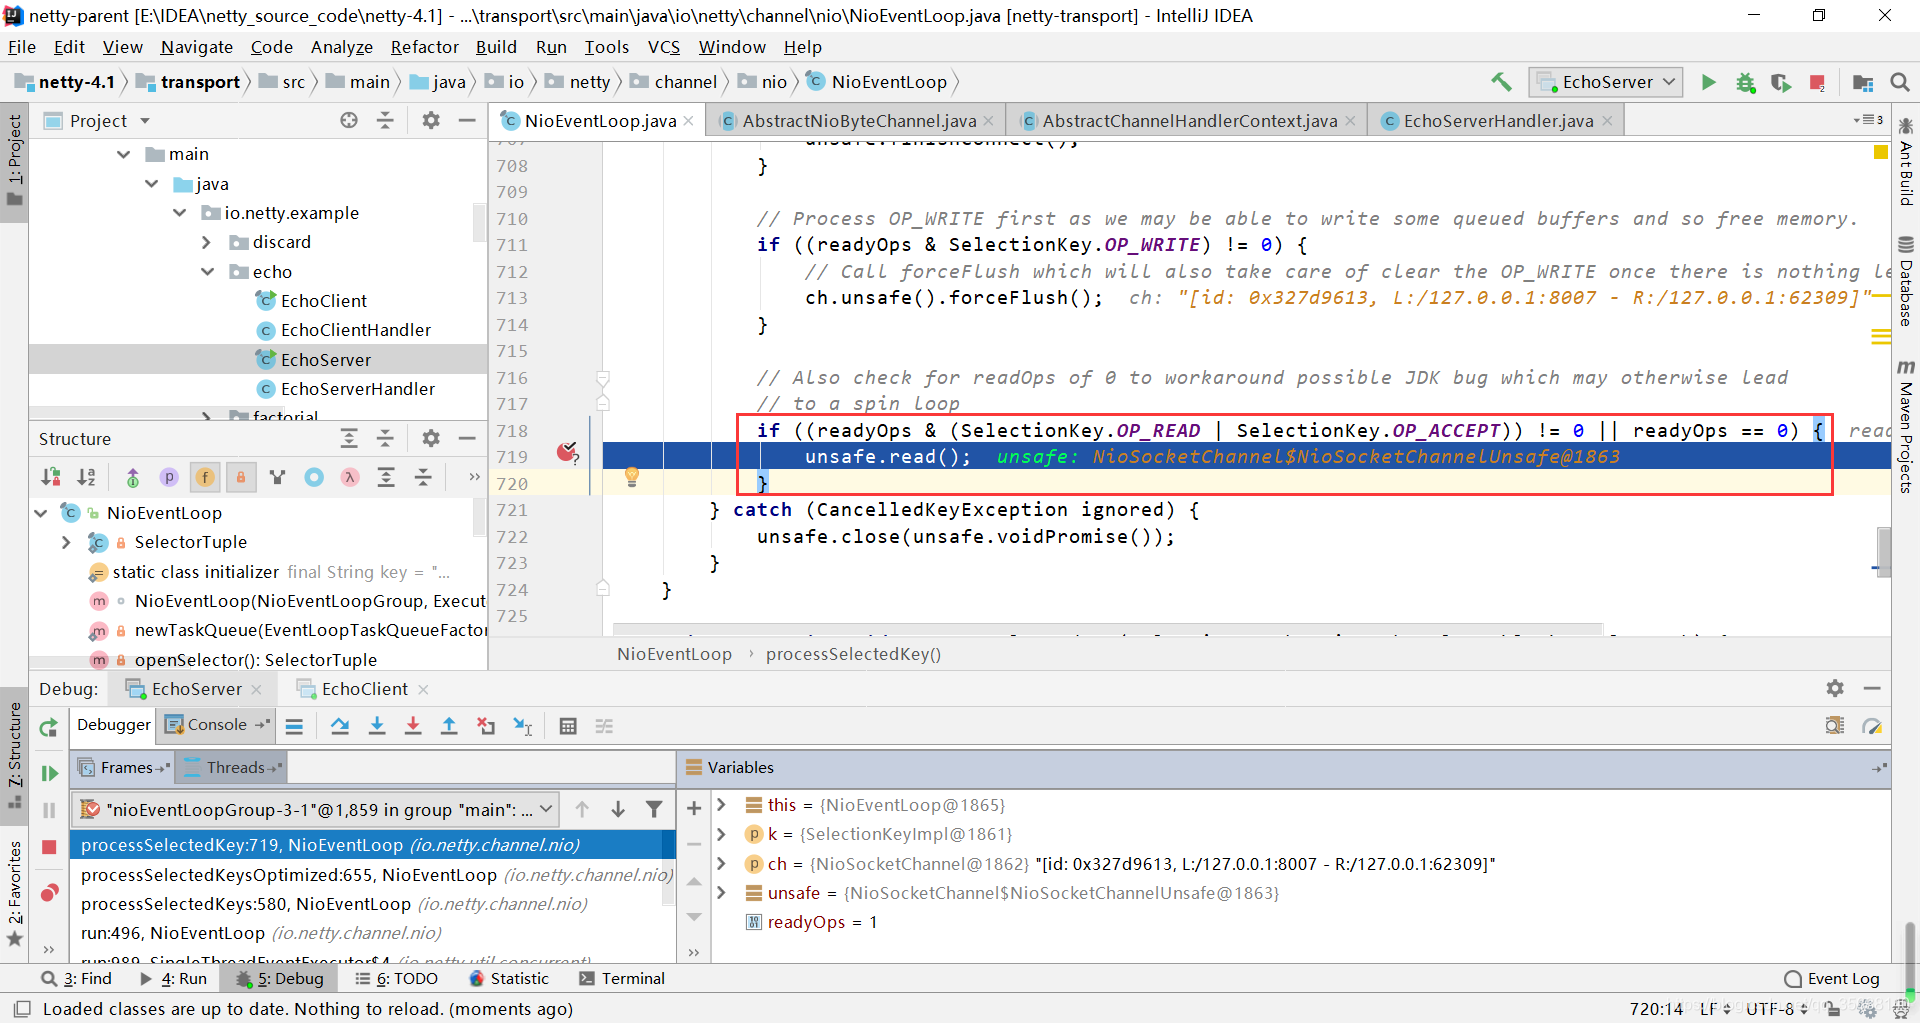
Task: Click the intention light bulb at line 720
Action: point(632,477)
